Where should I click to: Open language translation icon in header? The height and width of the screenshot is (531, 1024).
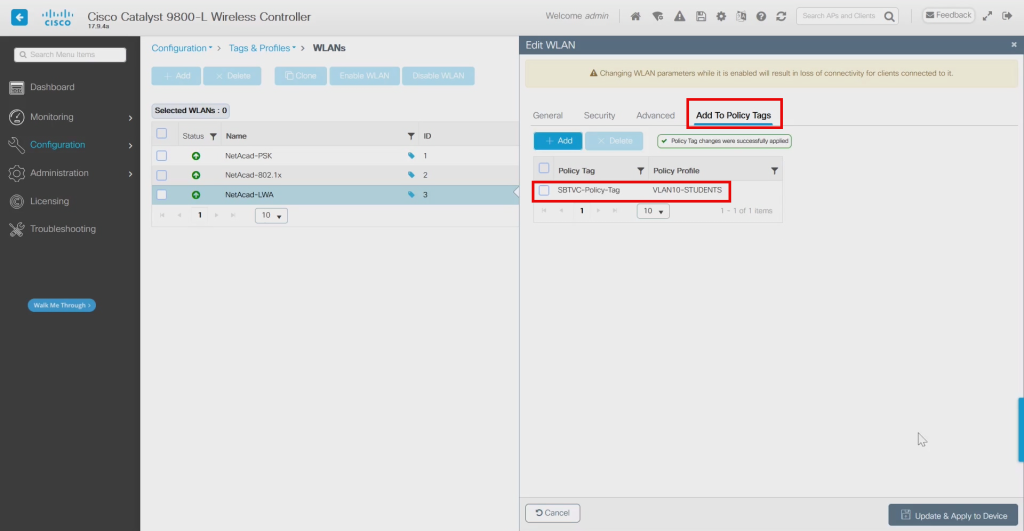tap(741, 16)
